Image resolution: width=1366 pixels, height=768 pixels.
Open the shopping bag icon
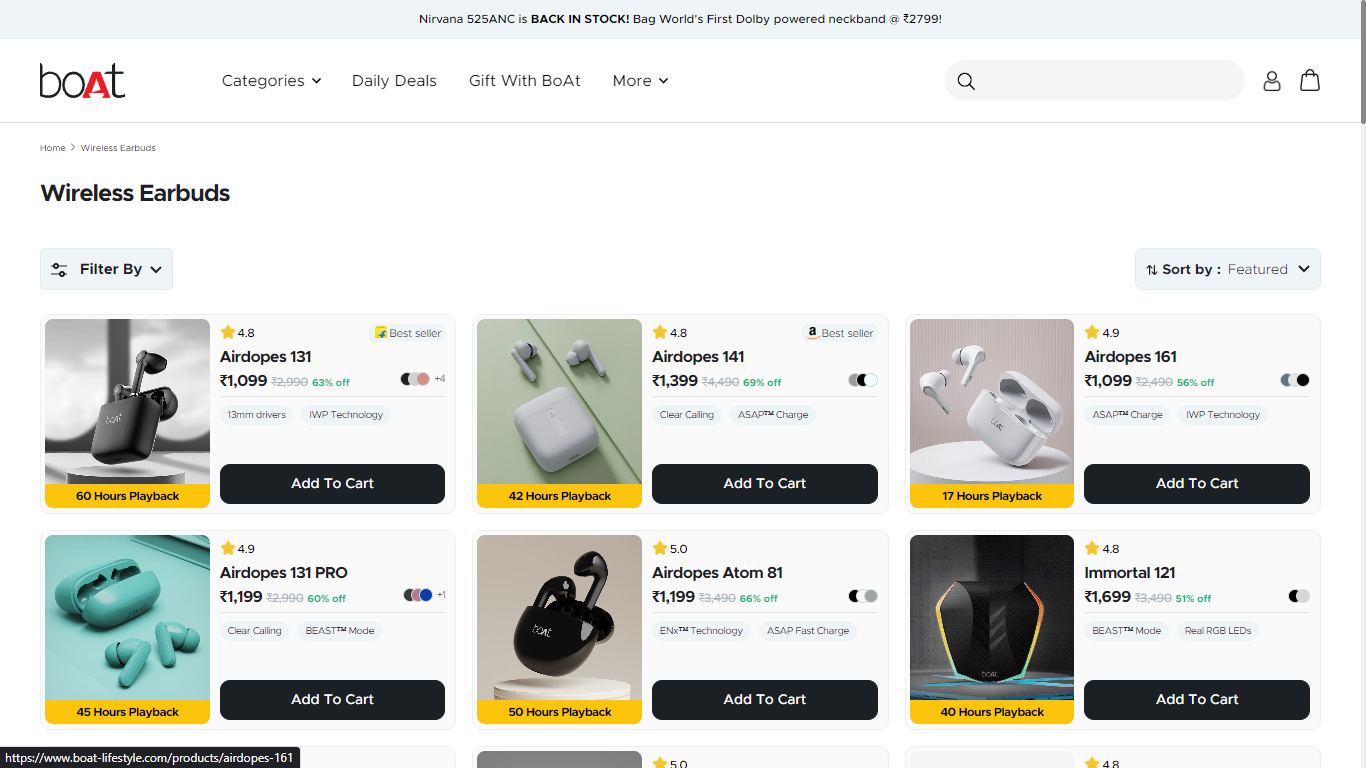pos(1310,81)
